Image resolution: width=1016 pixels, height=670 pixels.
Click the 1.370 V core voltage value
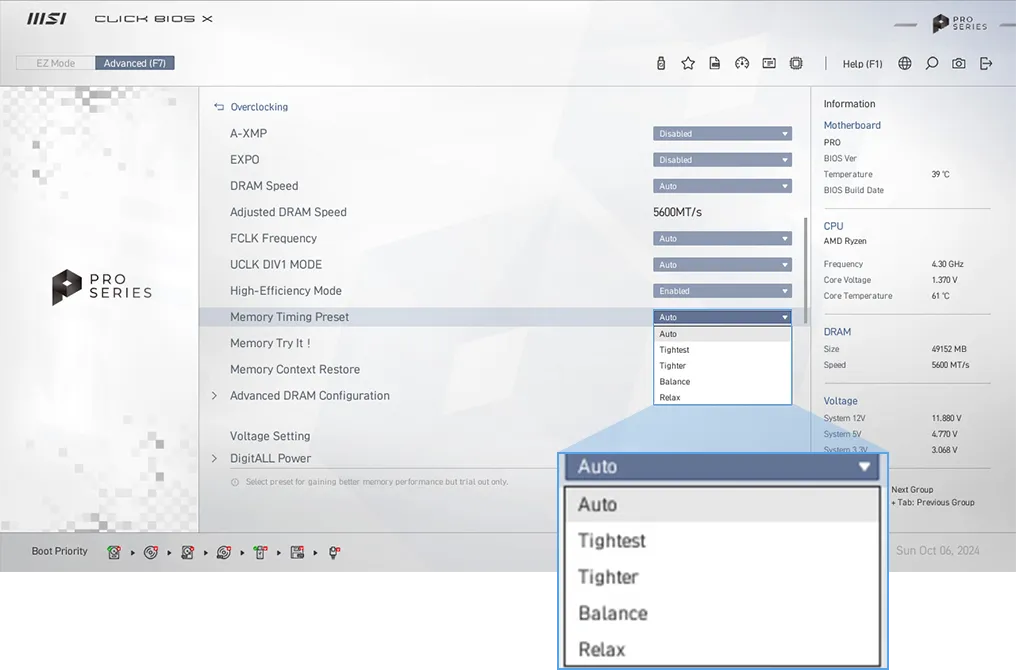pyautogui.click(x=944, y=280)
